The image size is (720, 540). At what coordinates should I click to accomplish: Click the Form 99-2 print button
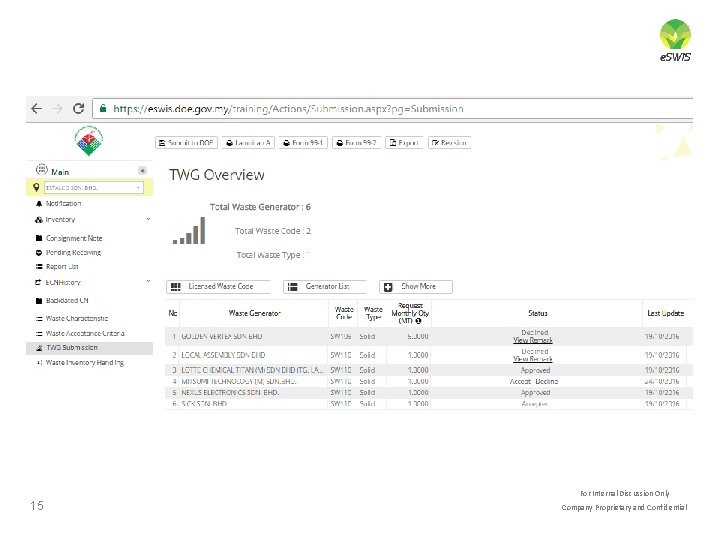point(356,143)
